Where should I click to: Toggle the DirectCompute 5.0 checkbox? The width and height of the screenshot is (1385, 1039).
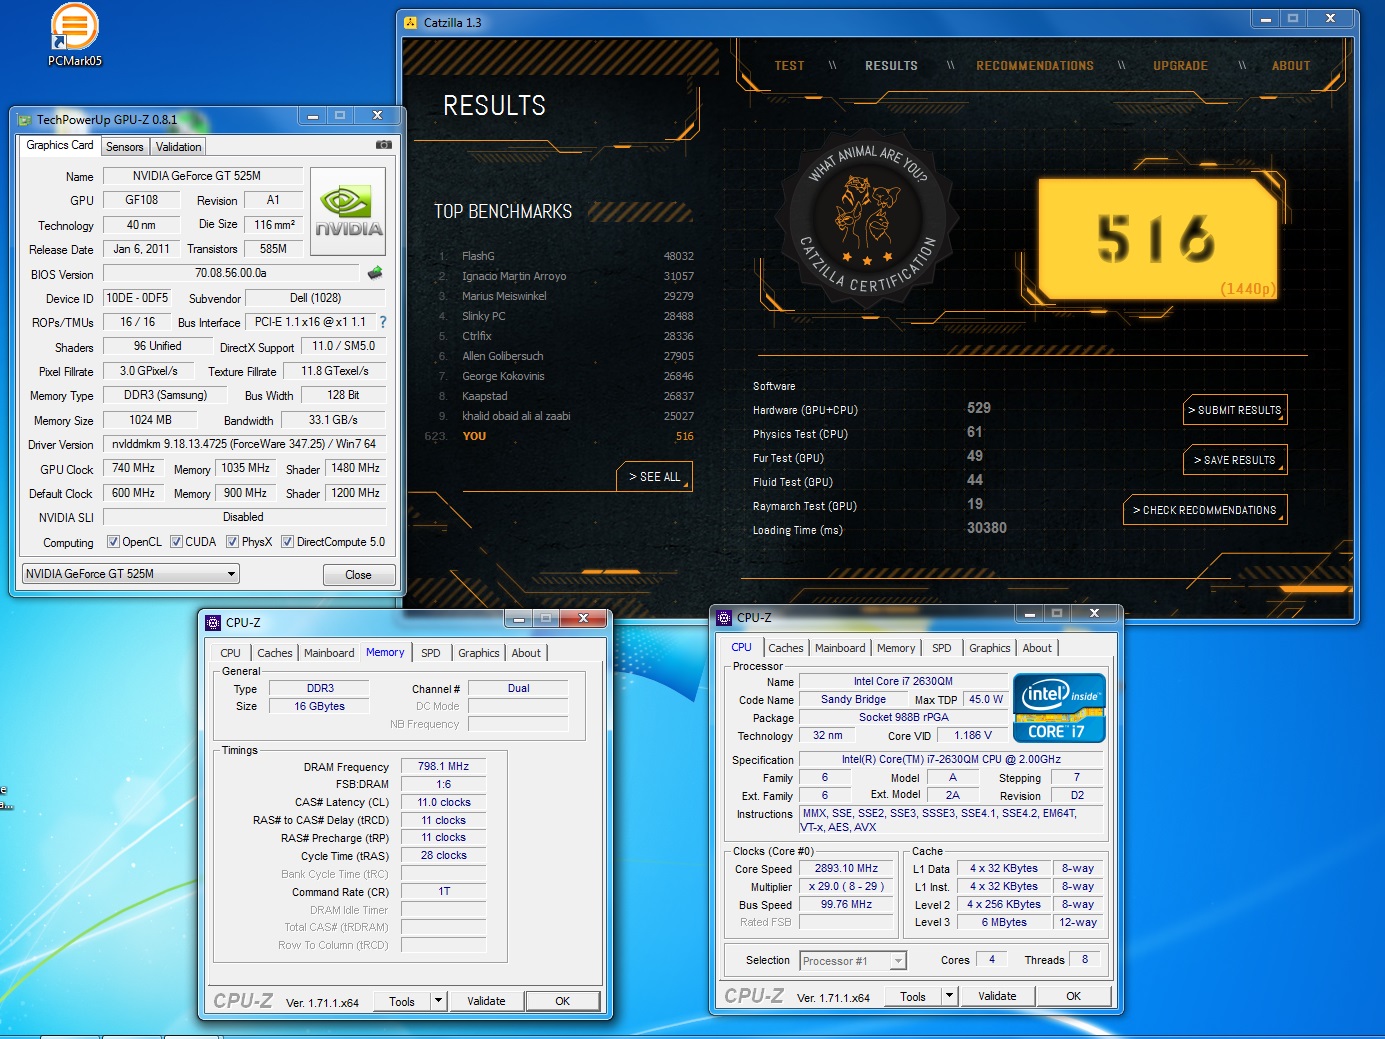[x=287, y=542]
